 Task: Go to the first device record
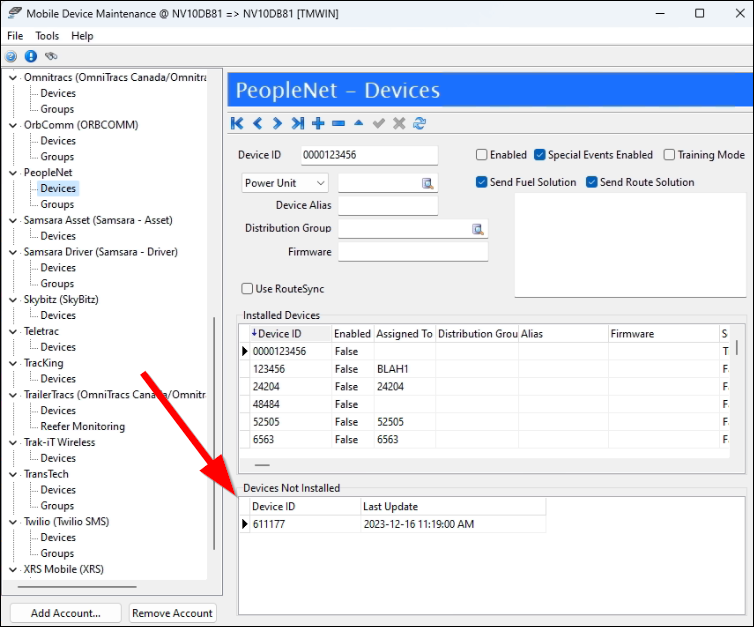coord(237,123)
